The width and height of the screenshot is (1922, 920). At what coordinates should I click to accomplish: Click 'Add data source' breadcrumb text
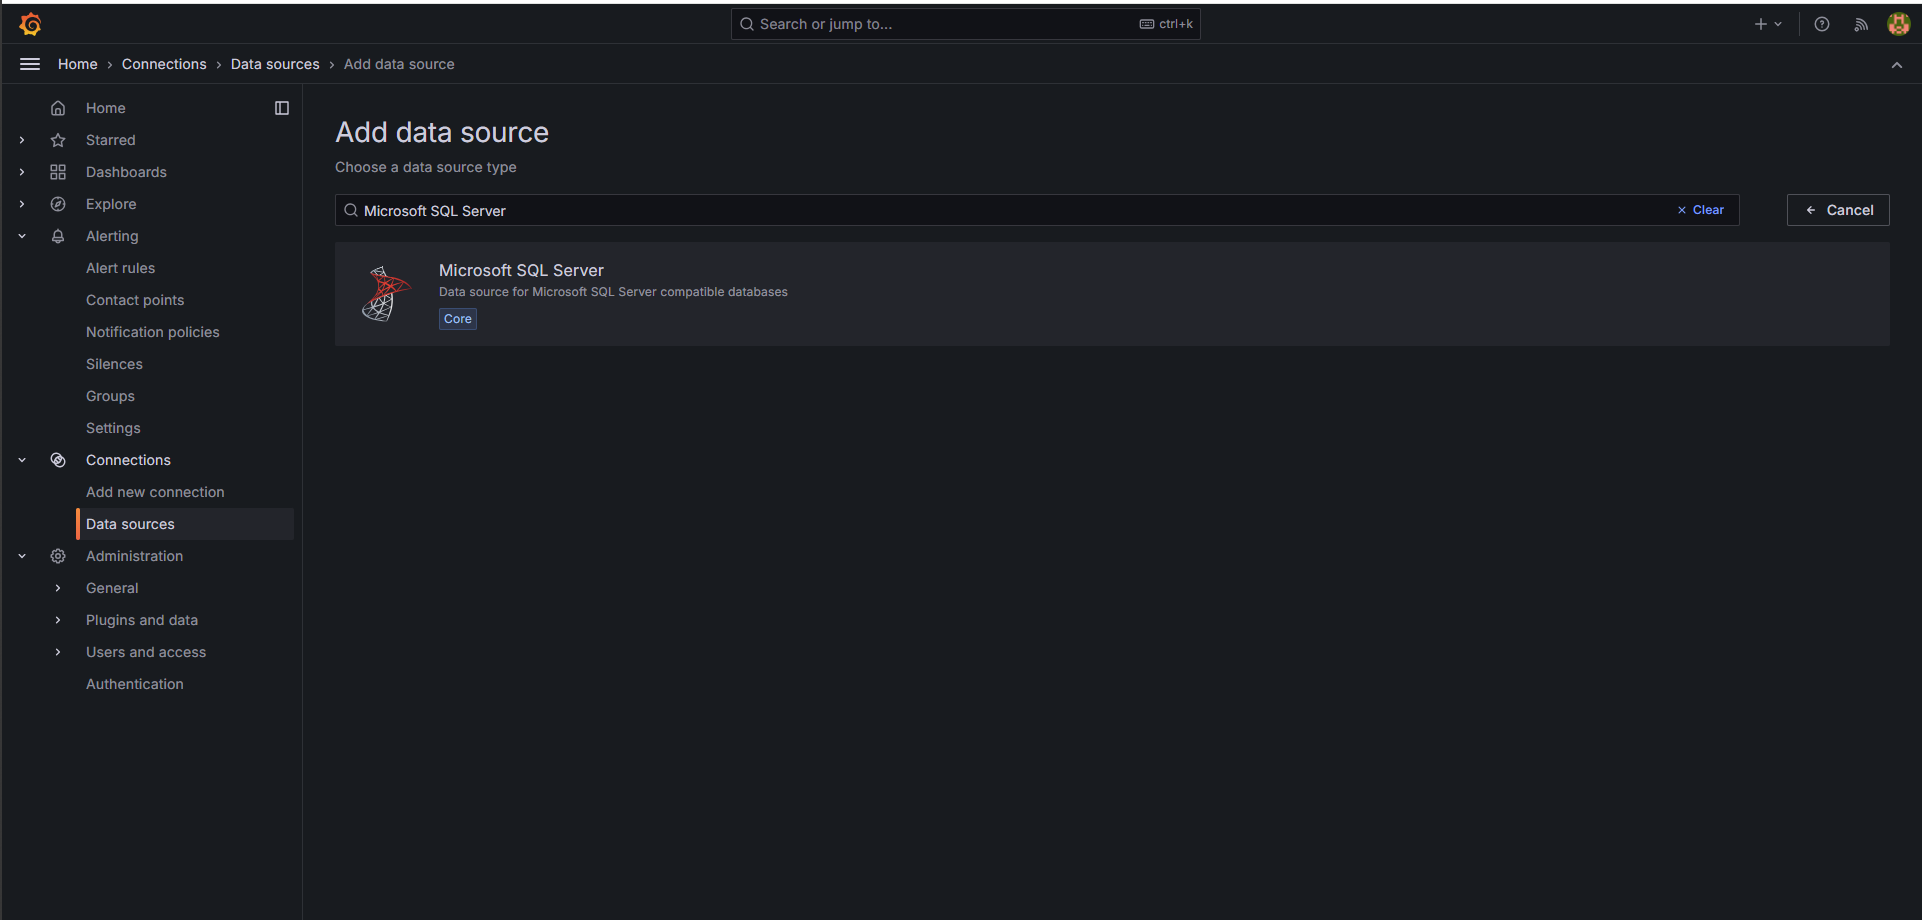399,64
